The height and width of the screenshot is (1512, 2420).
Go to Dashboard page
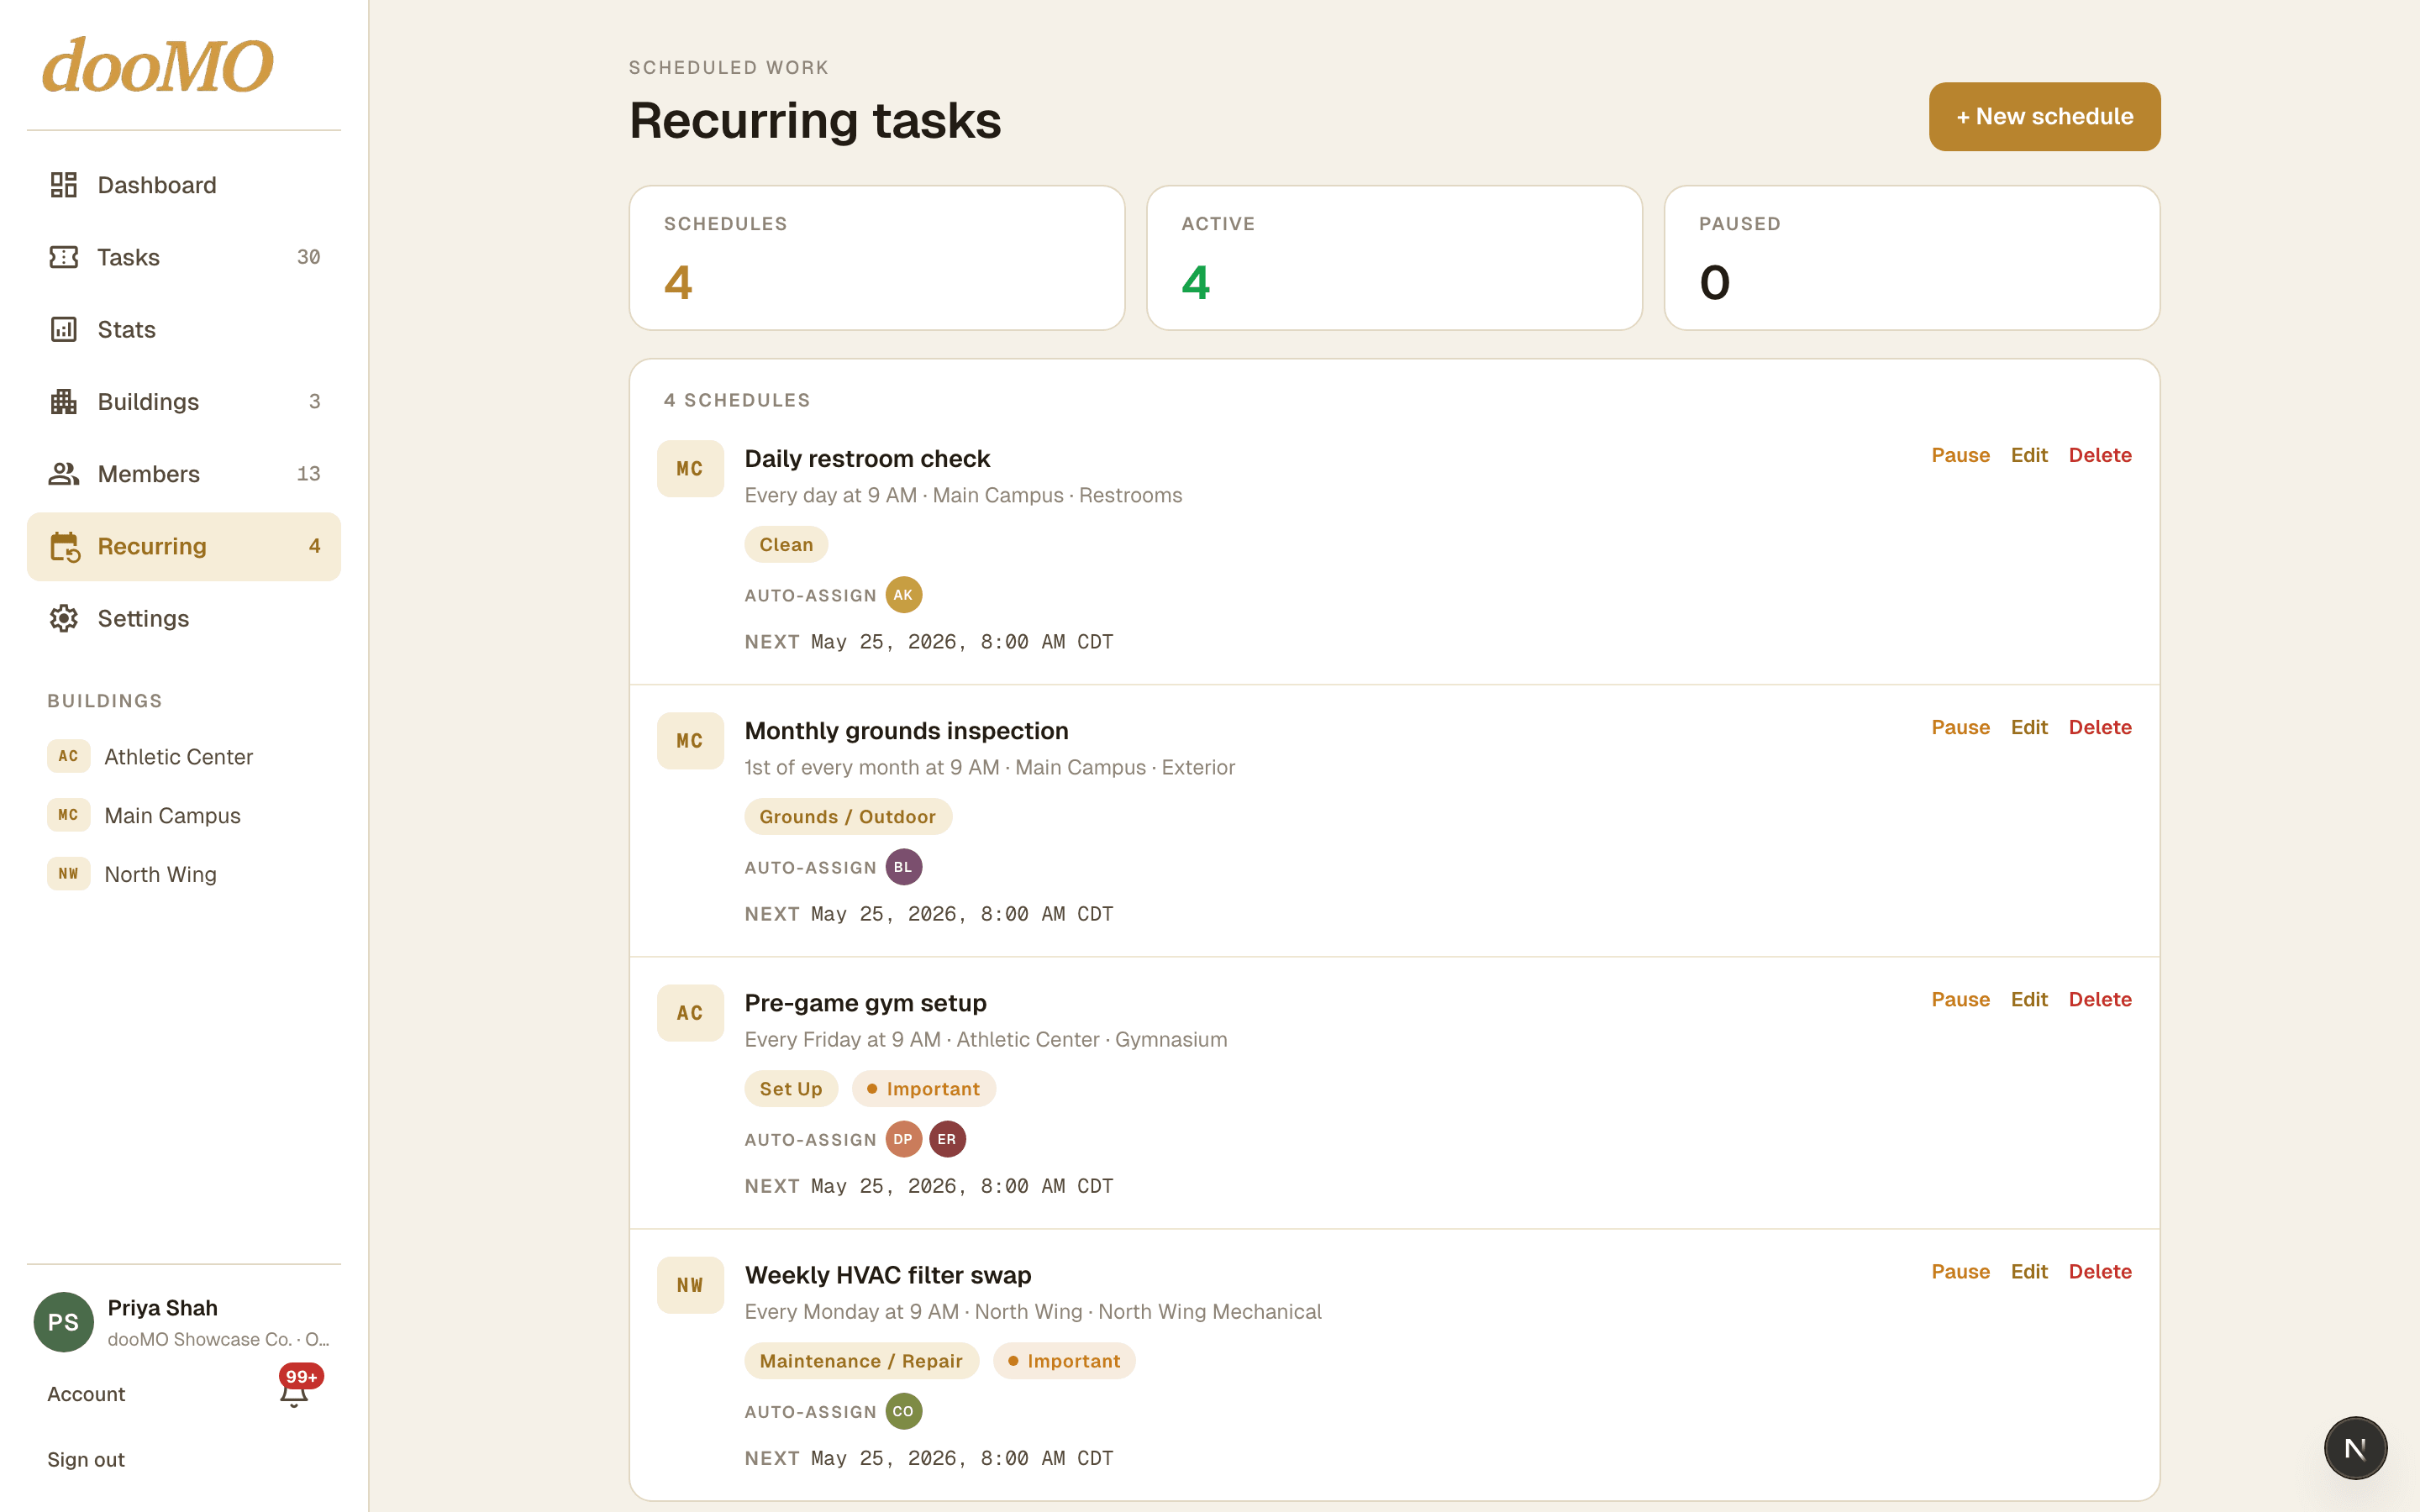click(x=184, y=185)
